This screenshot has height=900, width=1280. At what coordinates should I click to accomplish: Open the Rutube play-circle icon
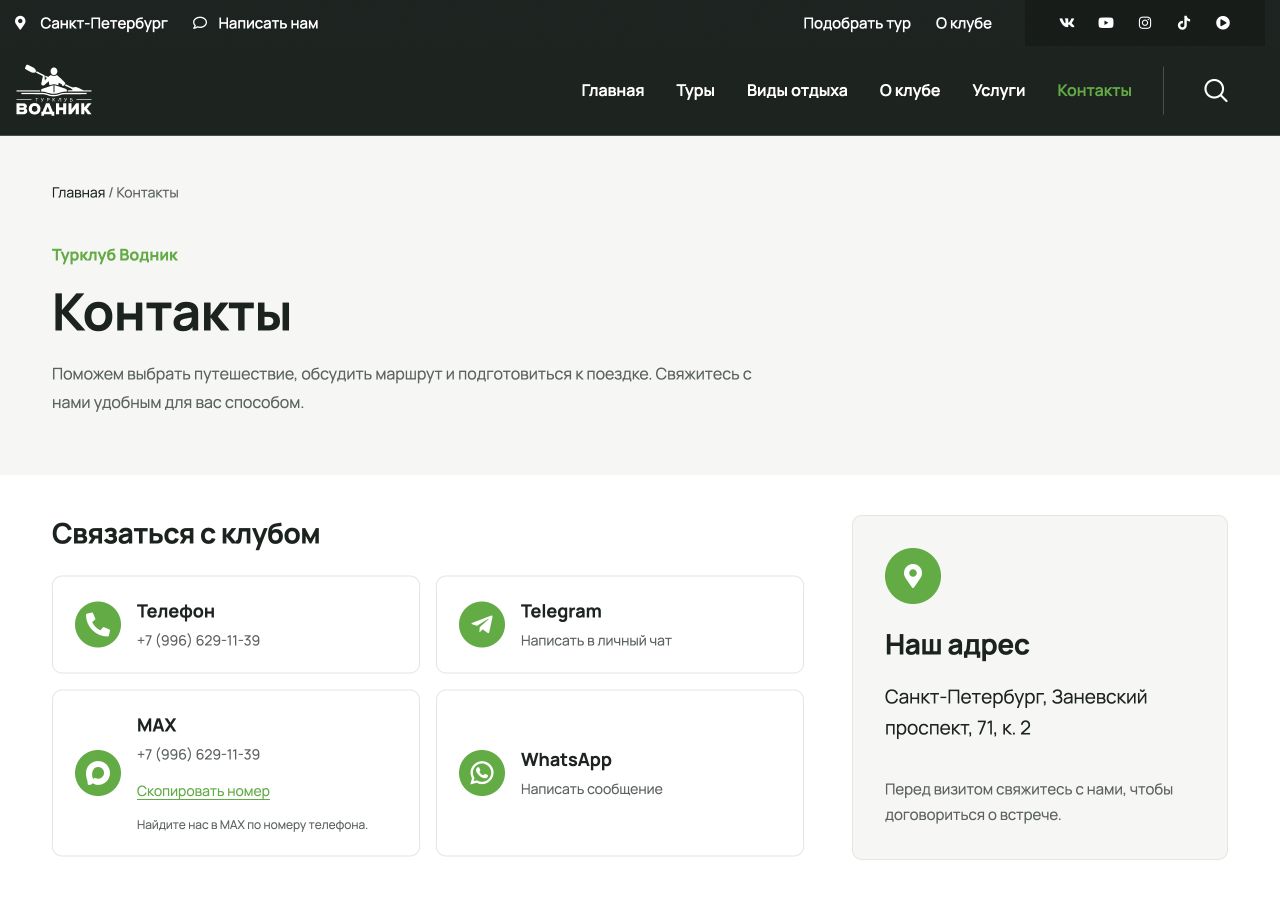pyautogui.click(x=1223, y=23)
